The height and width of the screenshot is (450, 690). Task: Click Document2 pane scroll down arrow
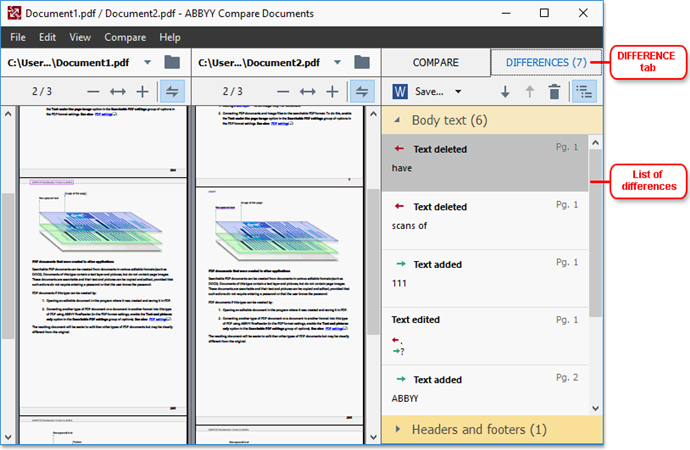point(373,437)
